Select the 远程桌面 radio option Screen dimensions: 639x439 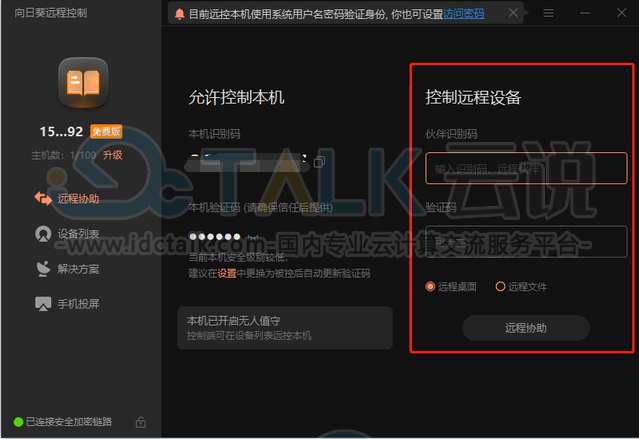tap(451, 287)
